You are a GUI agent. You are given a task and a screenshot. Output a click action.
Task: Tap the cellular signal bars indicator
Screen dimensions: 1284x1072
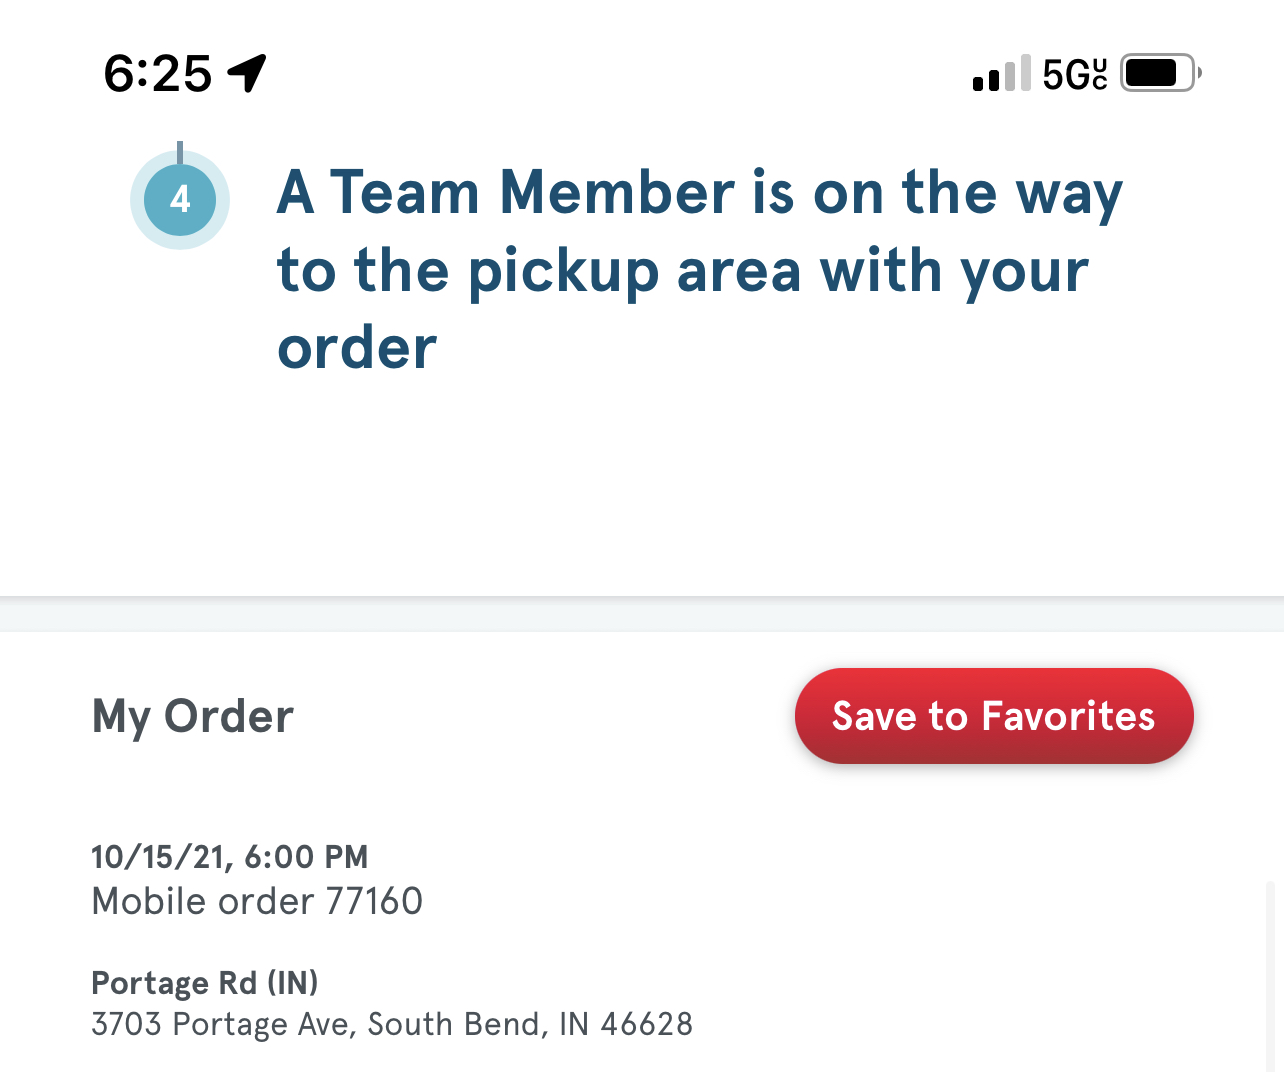click(1001, 75)
